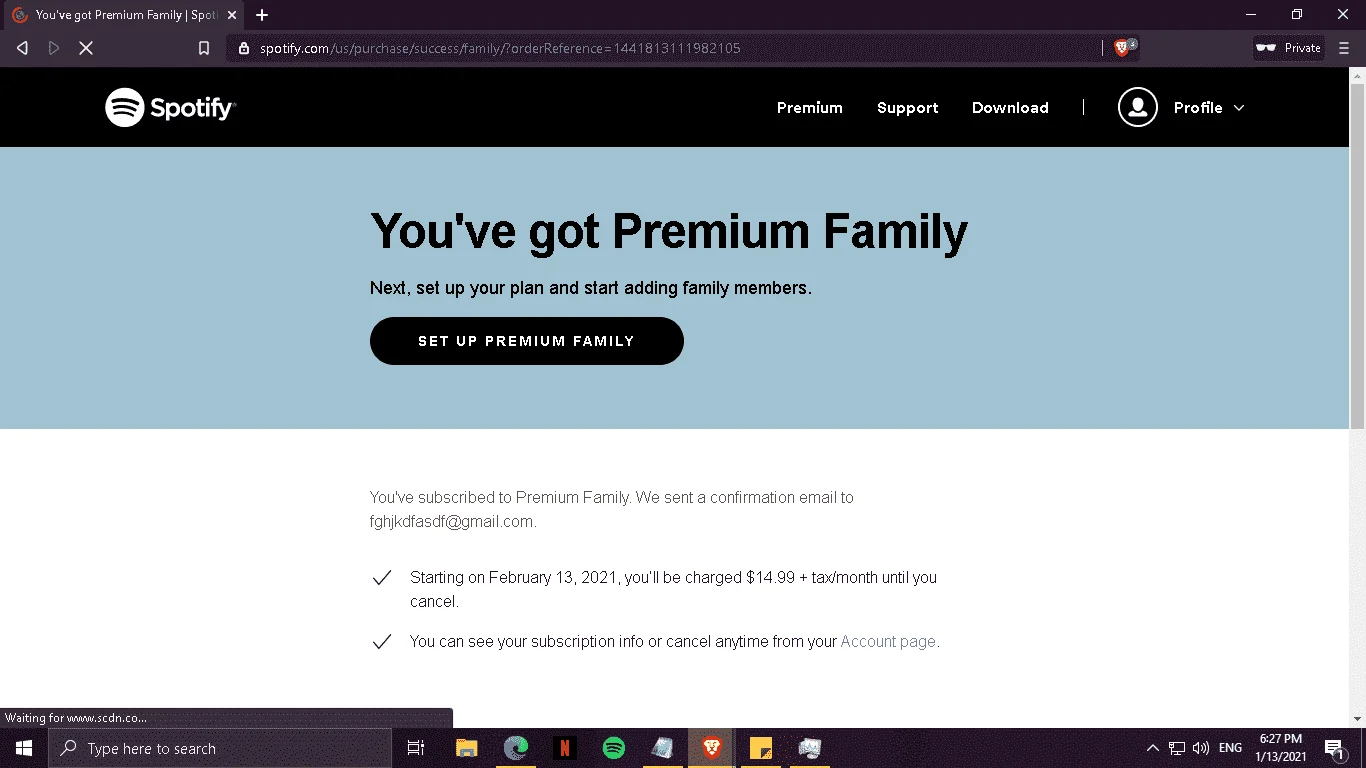1366x768 pixels.
Task: Launch Netflix from the taskbar
Action: 564,748
